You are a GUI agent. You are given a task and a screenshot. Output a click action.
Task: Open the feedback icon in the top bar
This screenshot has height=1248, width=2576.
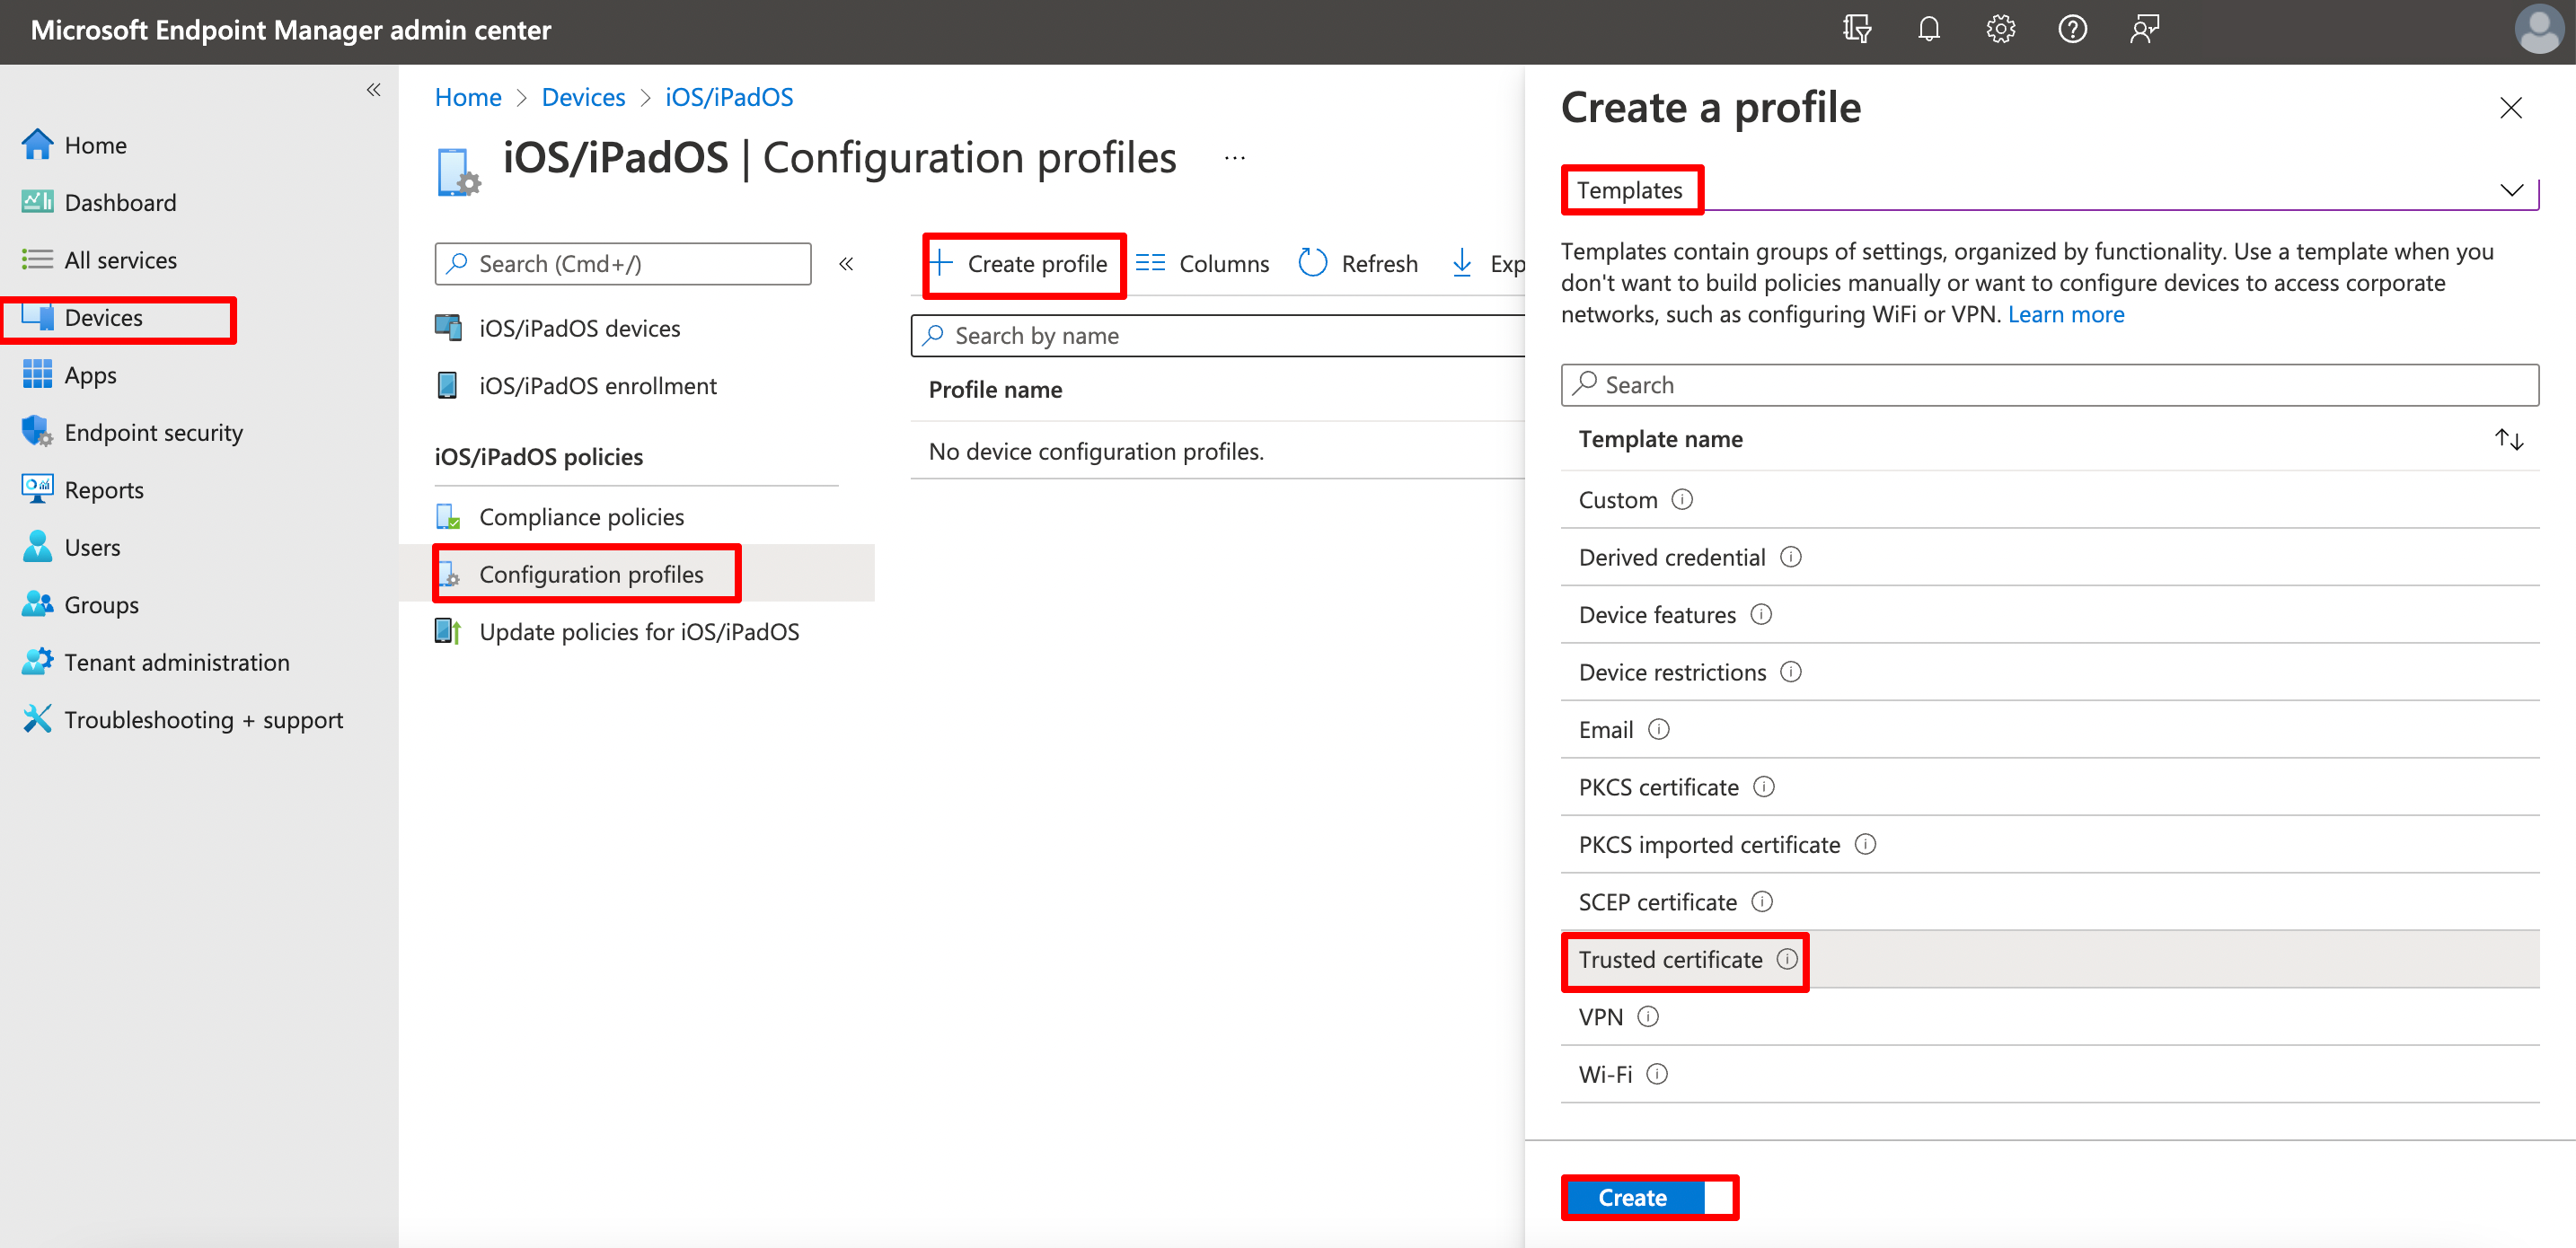[x=2144, y=29]
